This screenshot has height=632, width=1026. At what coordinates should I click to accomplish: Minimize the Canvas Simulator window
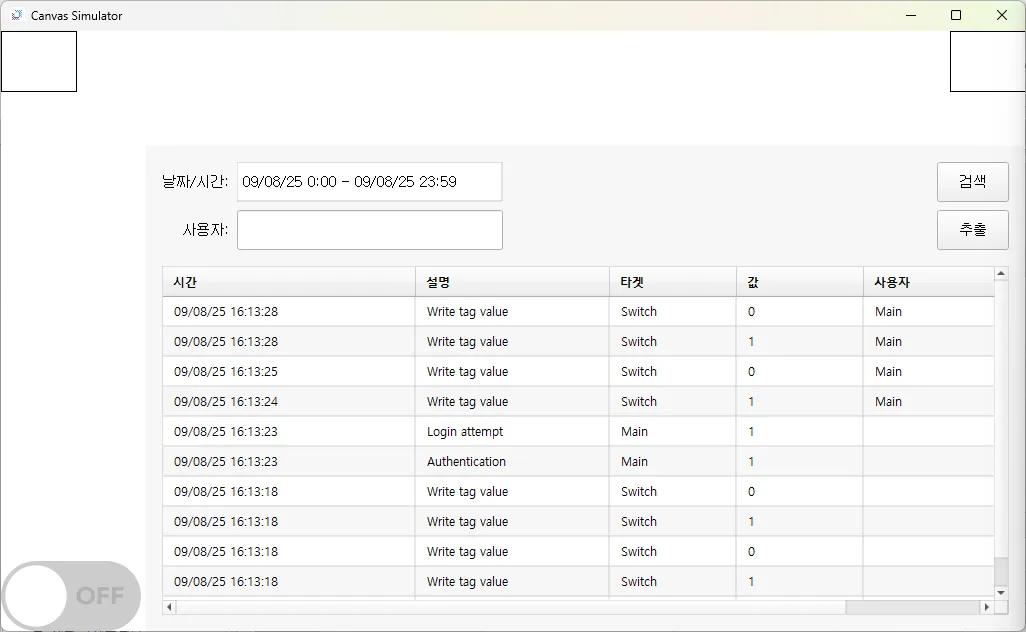pos(910,15)
